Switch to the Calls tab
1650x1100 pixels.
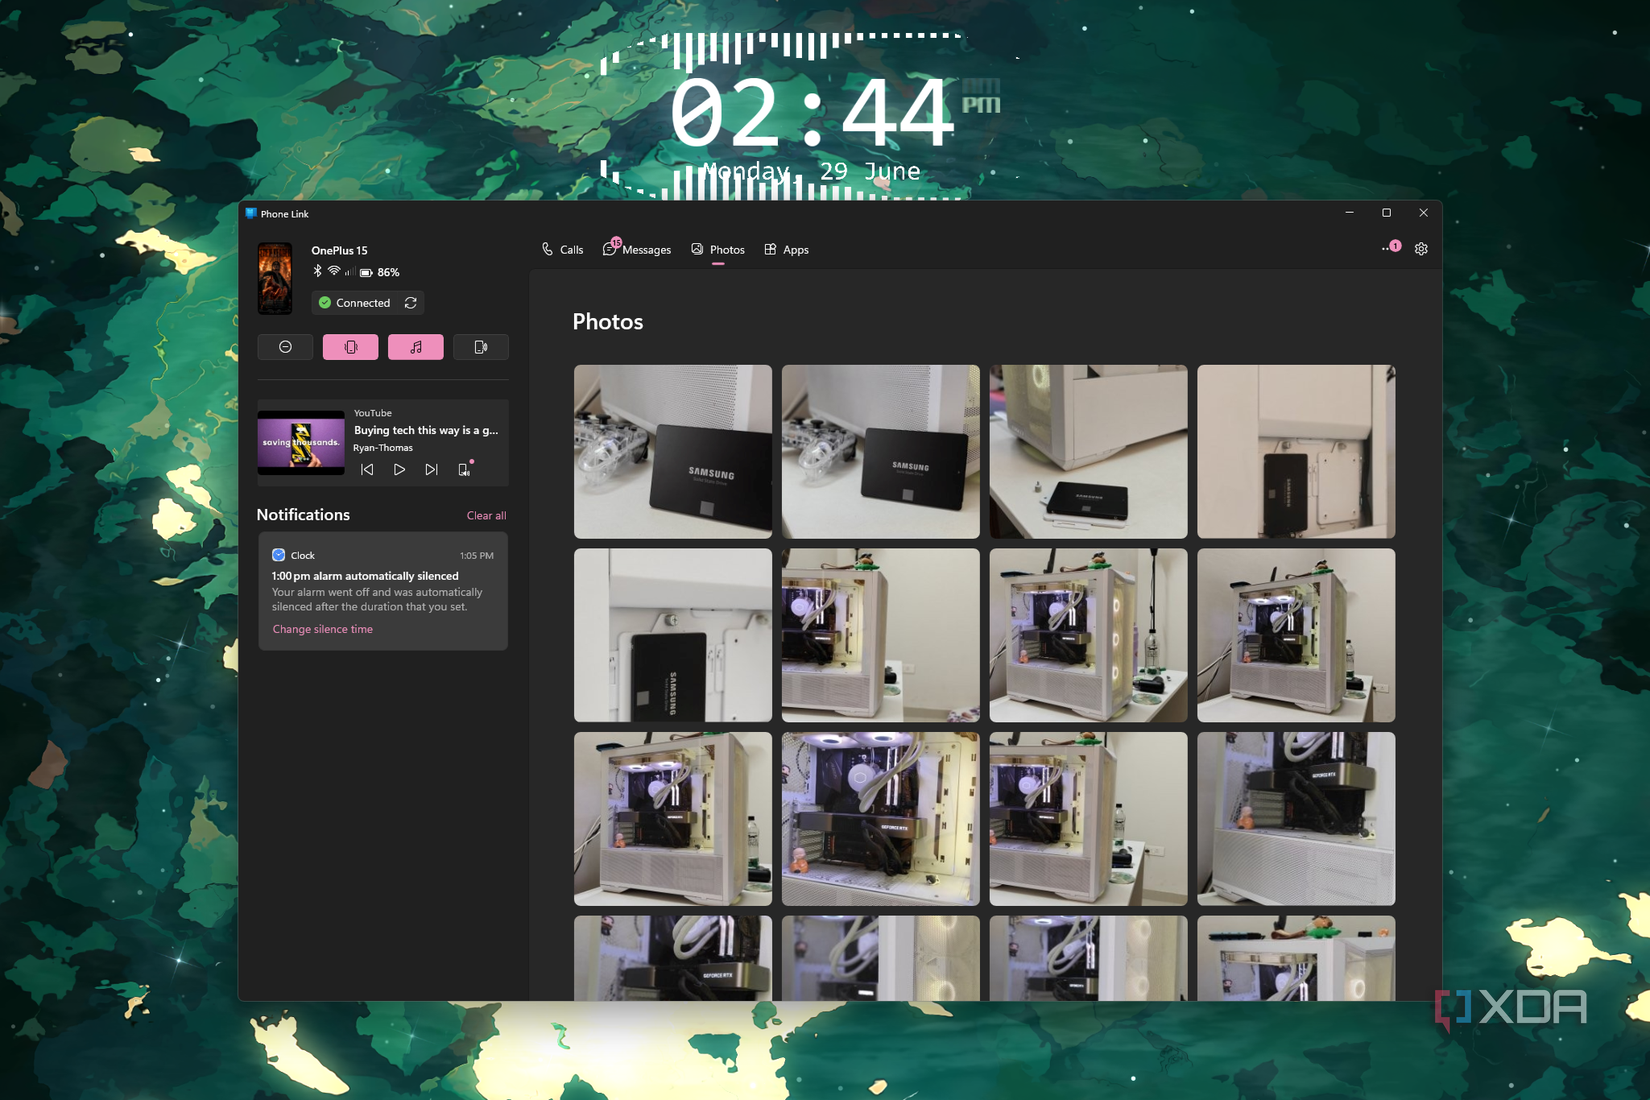point(562,250)
